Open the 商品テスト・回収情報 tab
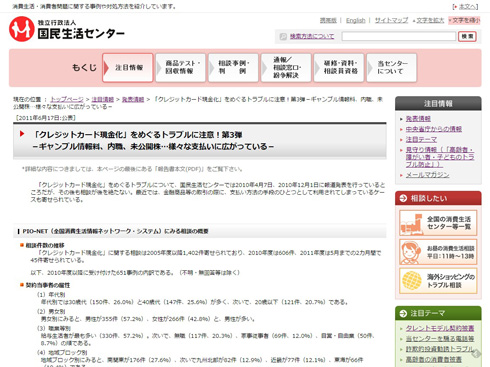 pyautogui.click(x=180, y=68)
